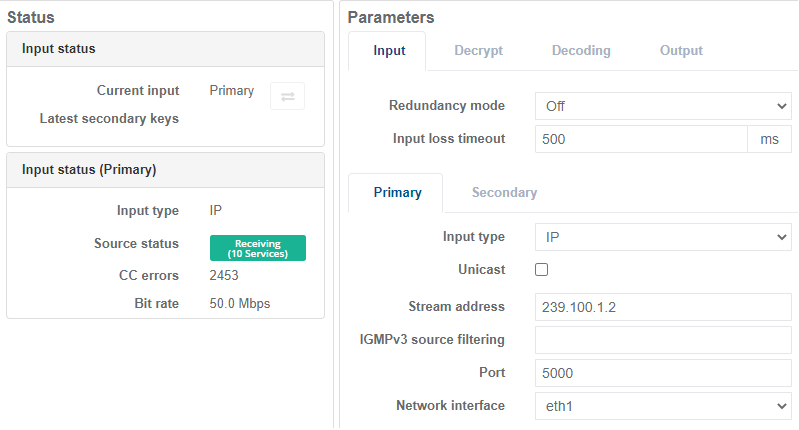Open the Network interface dropdown

point(663,406)
